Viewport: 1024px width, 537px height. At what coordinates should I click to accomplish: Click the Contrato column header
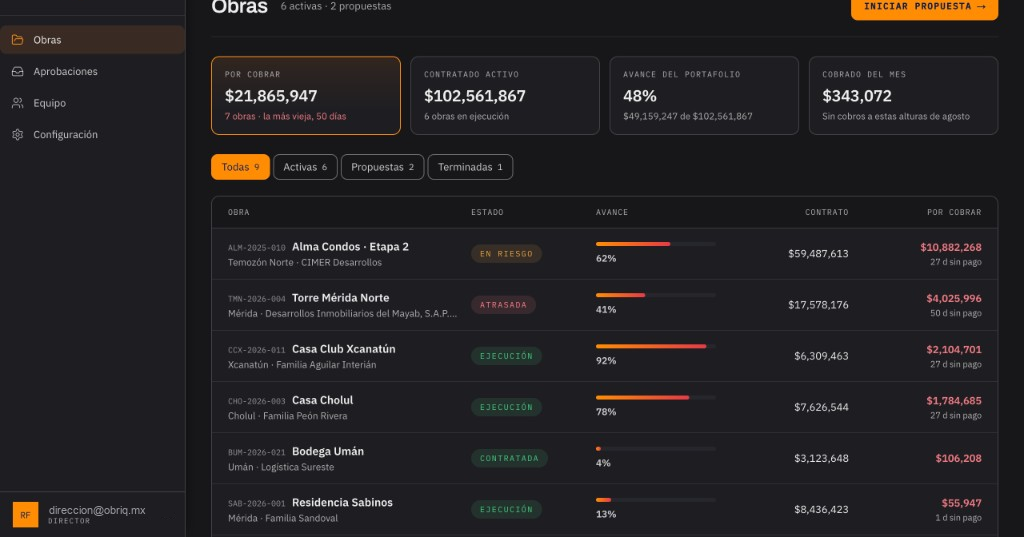pyautogui.click(x=827, y=212)
